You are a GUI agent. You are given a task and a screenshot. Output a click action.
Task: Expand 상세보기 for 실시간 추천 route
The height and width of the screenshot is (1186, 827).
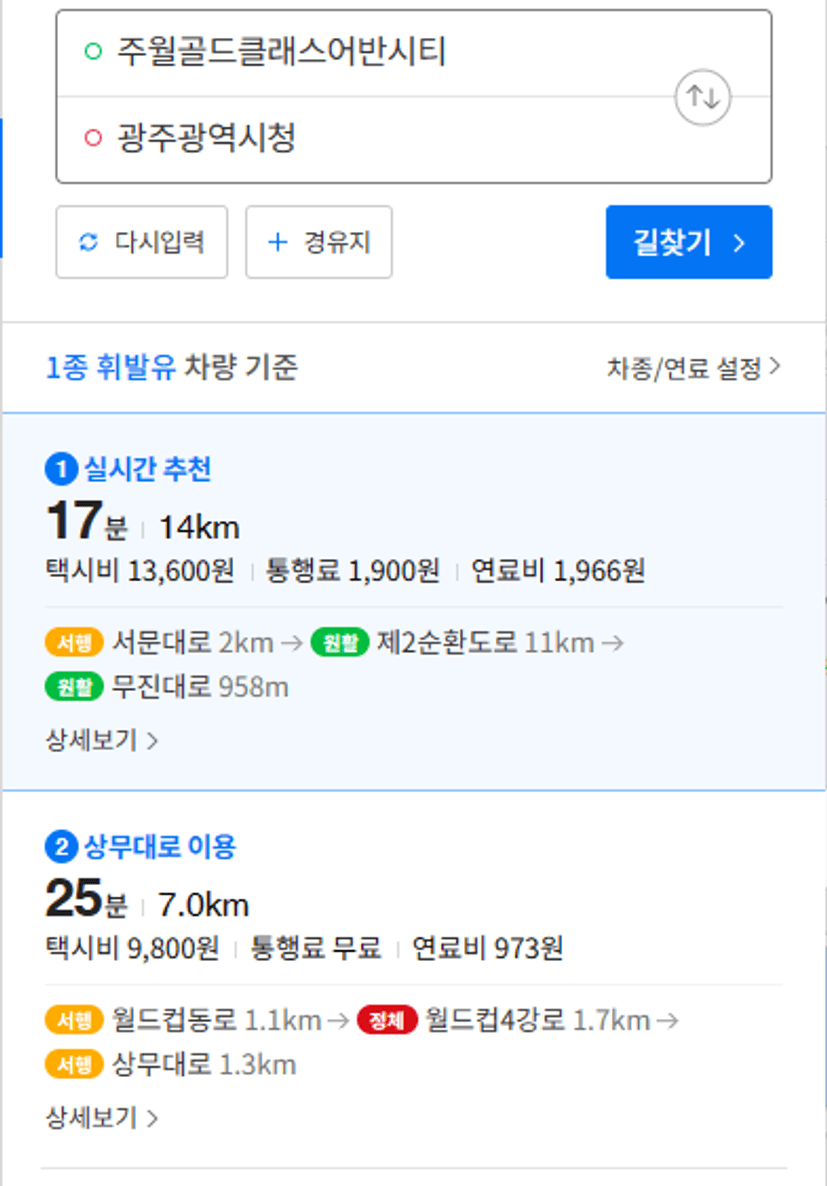[102, 740]
